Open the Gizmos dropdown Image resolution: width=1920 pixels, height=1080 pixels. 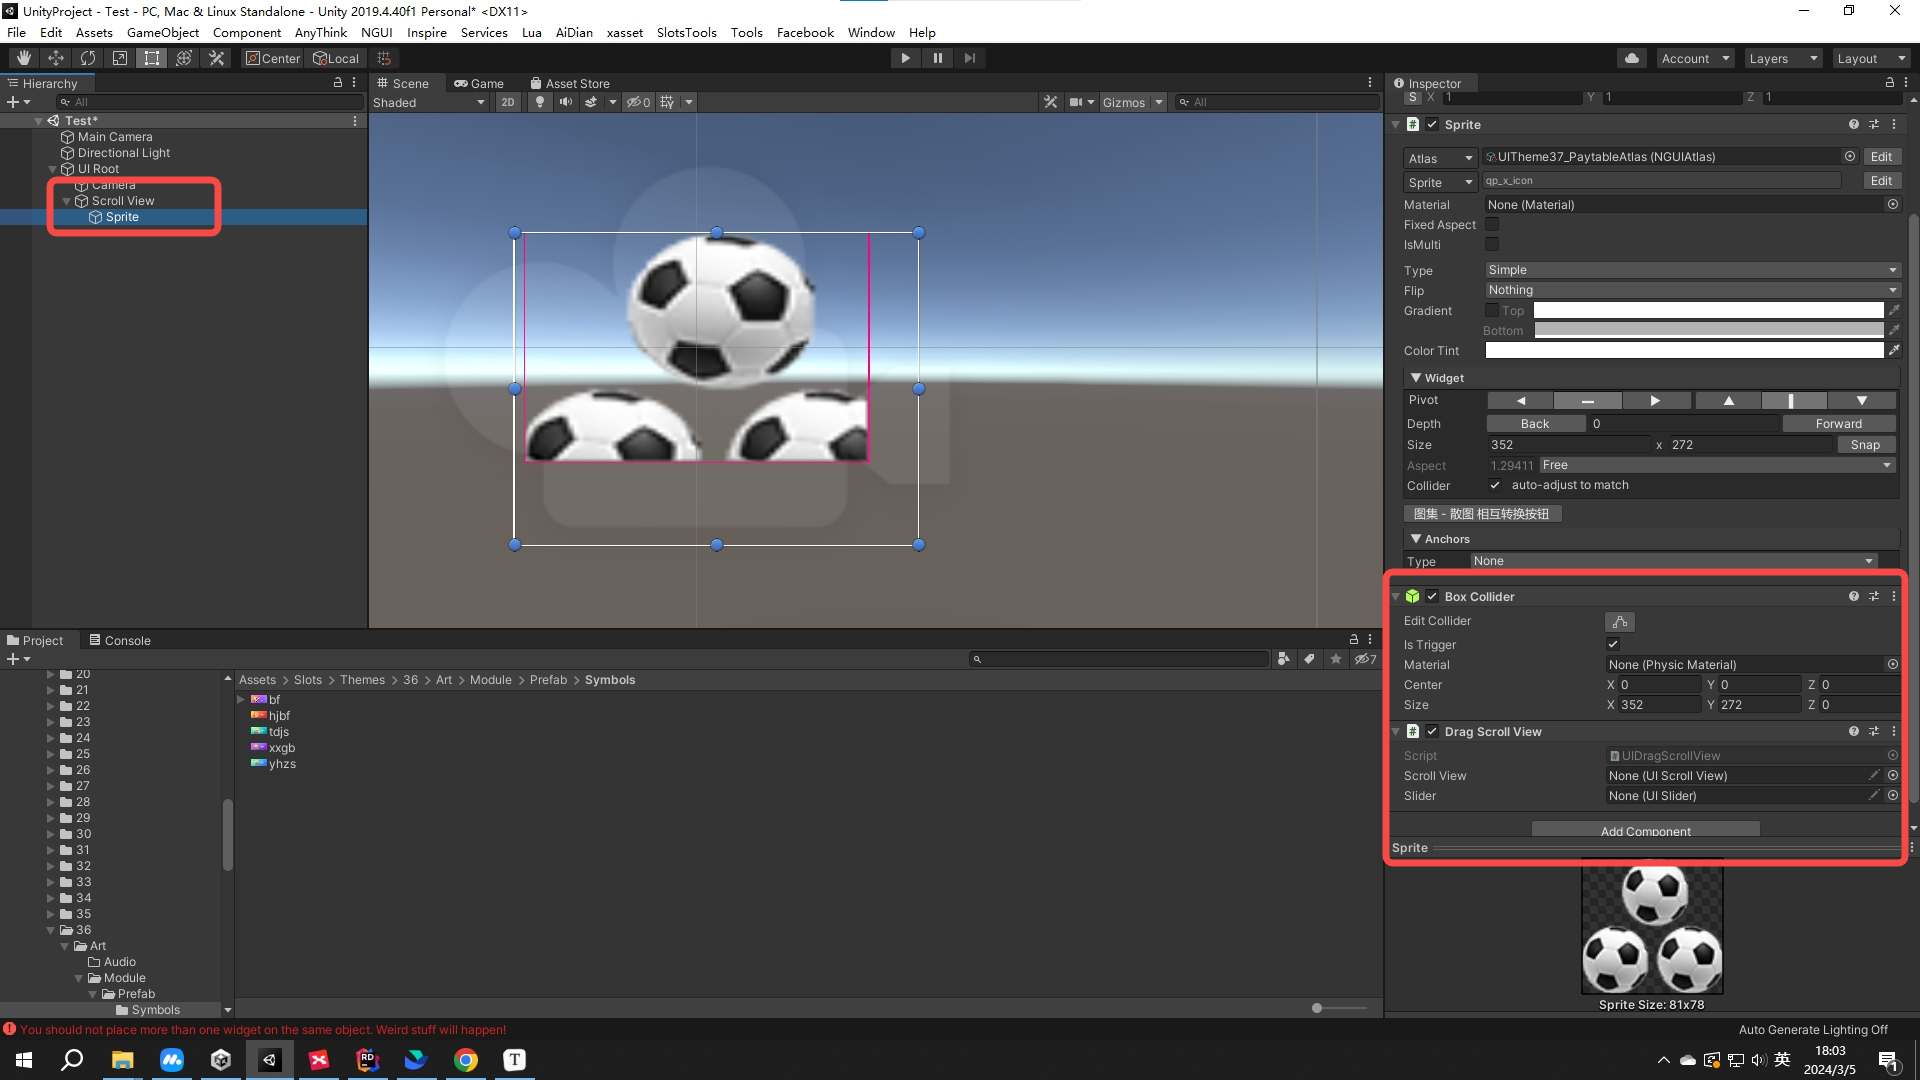coord(1132,102)
